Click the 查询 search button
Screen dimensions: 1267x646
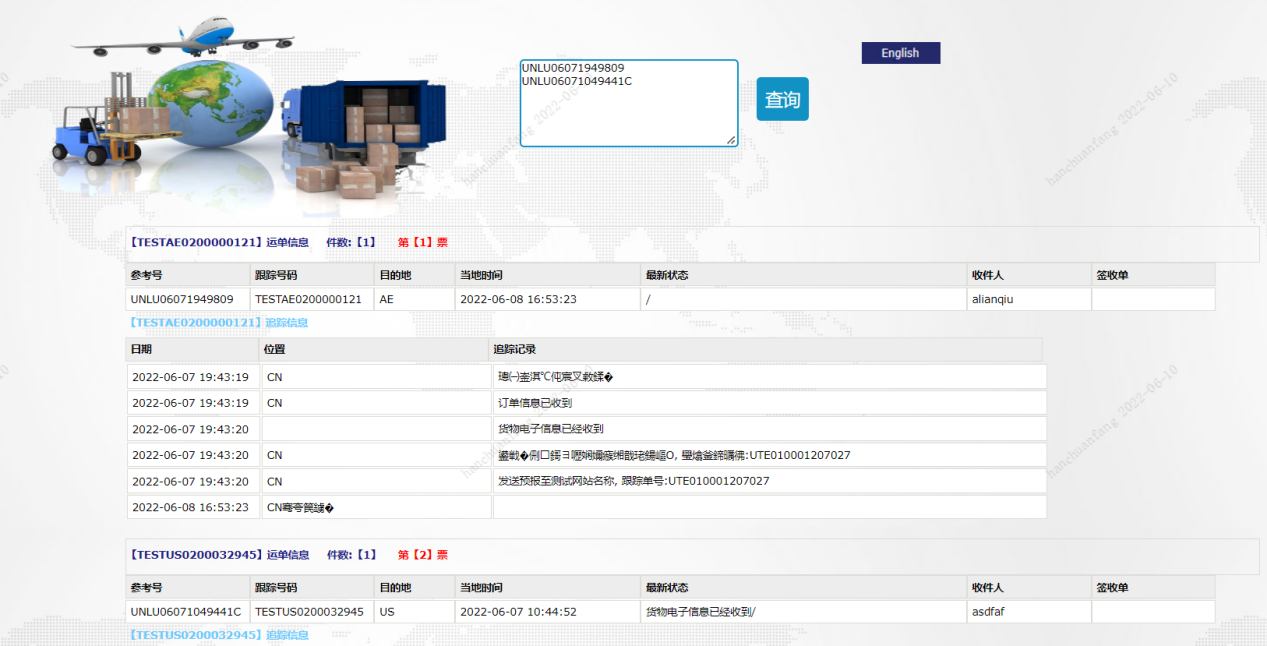[782, 99]
